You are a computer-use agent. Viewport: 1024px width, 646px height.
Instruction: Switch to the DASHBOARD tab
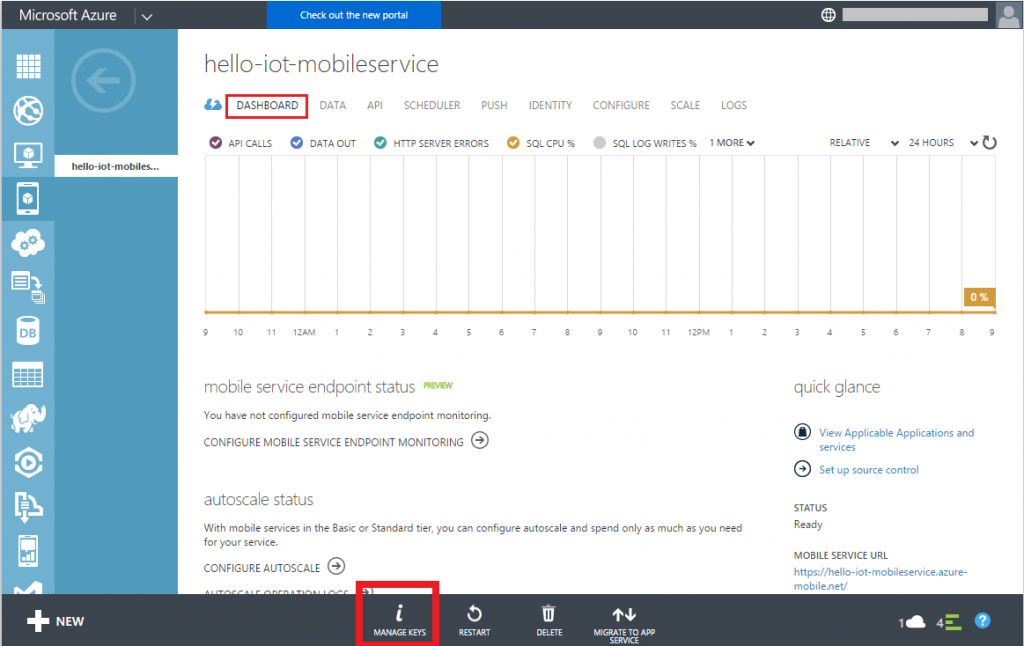point(267,105)
